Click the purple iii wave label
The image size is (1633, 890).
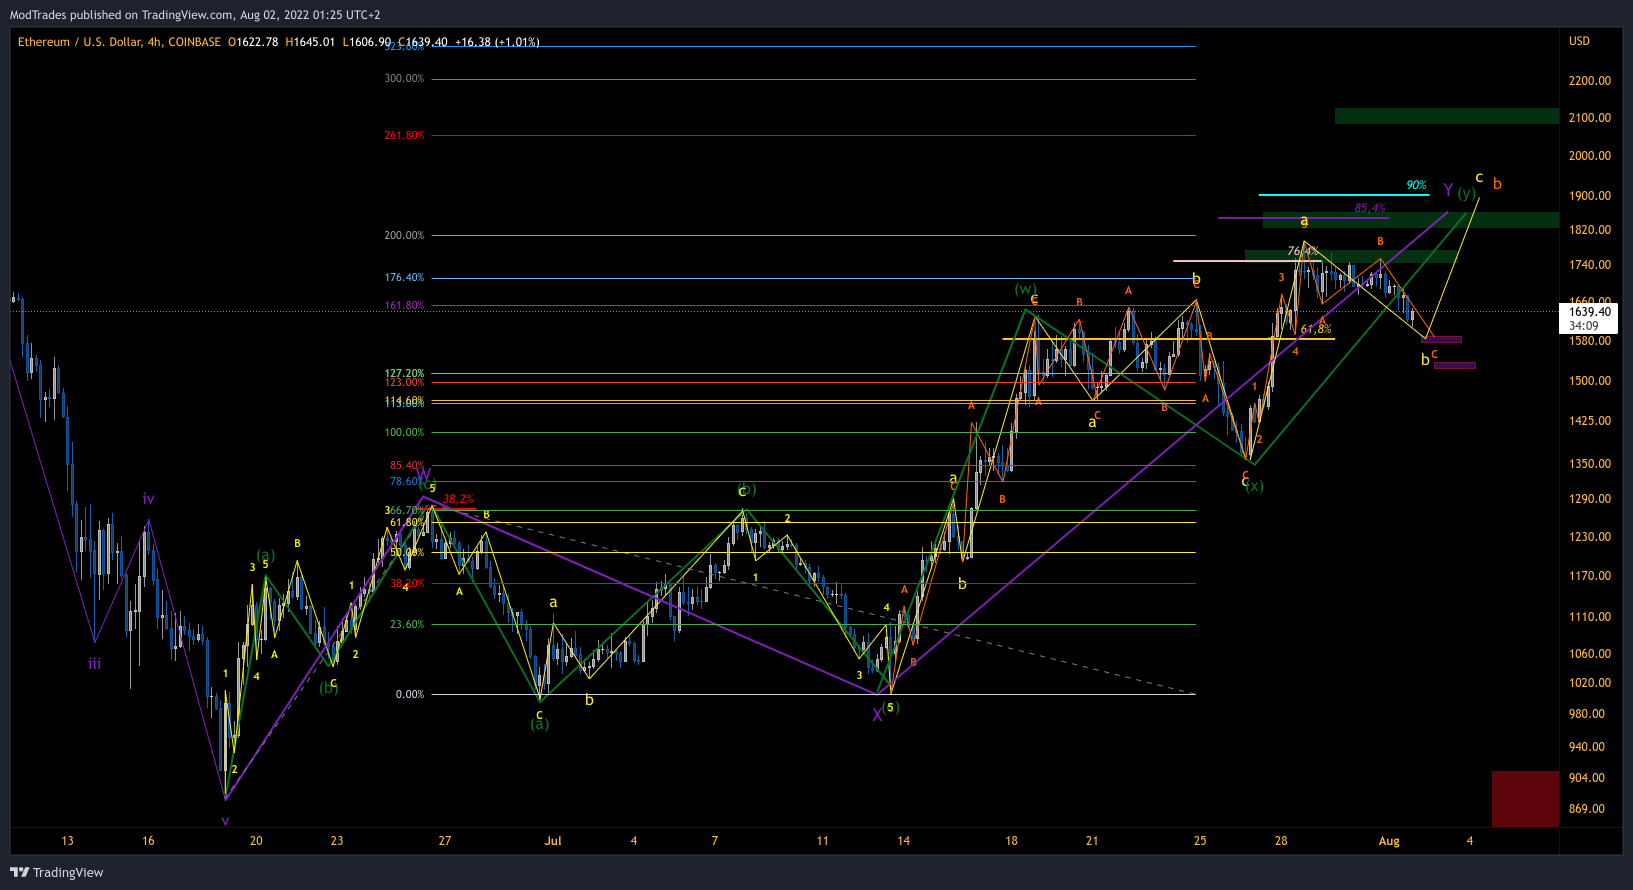pos(94,664)
